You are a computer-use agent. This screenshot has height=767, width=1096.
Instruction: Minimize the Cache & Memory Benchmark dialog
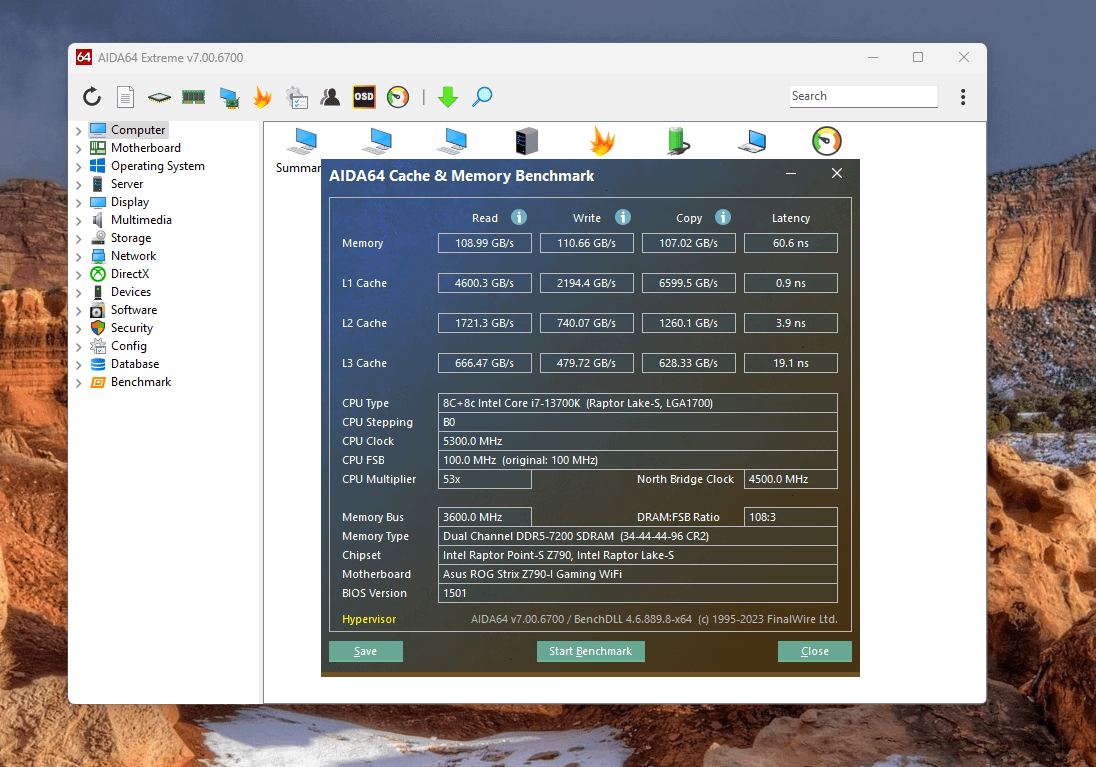(x=791, y=173)
